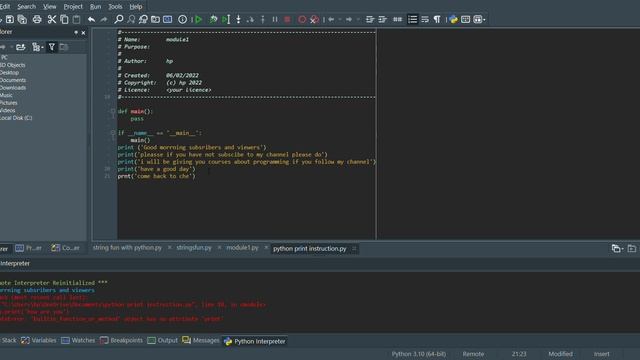Open the Project menu
The height and width of the screenshot is (360, 640).
click(73, 7)
